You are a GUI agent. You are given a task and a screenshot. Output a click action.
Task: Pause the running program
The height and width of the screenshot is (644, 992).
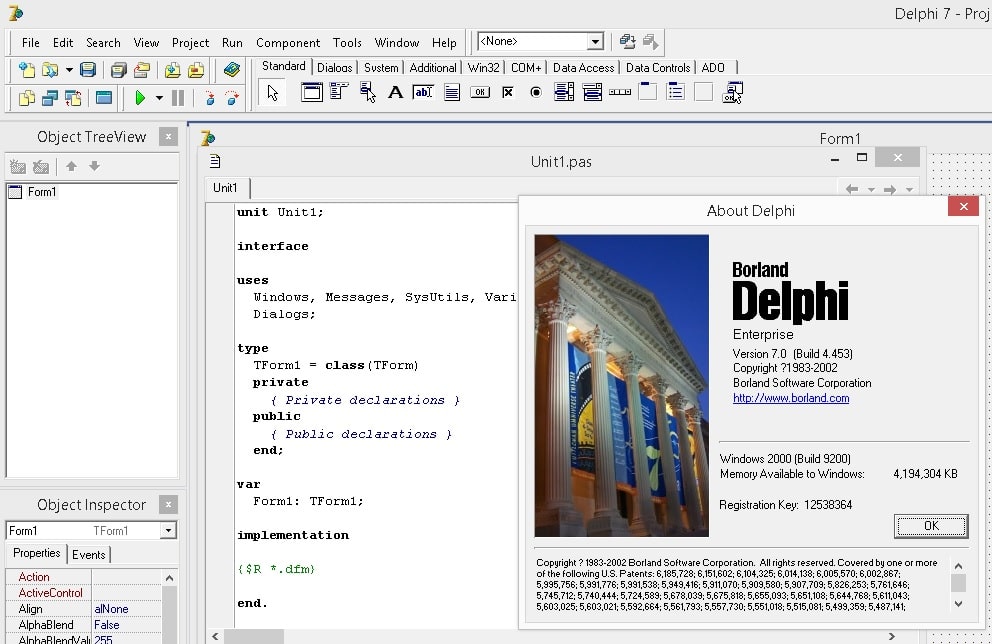click(176, 96)
